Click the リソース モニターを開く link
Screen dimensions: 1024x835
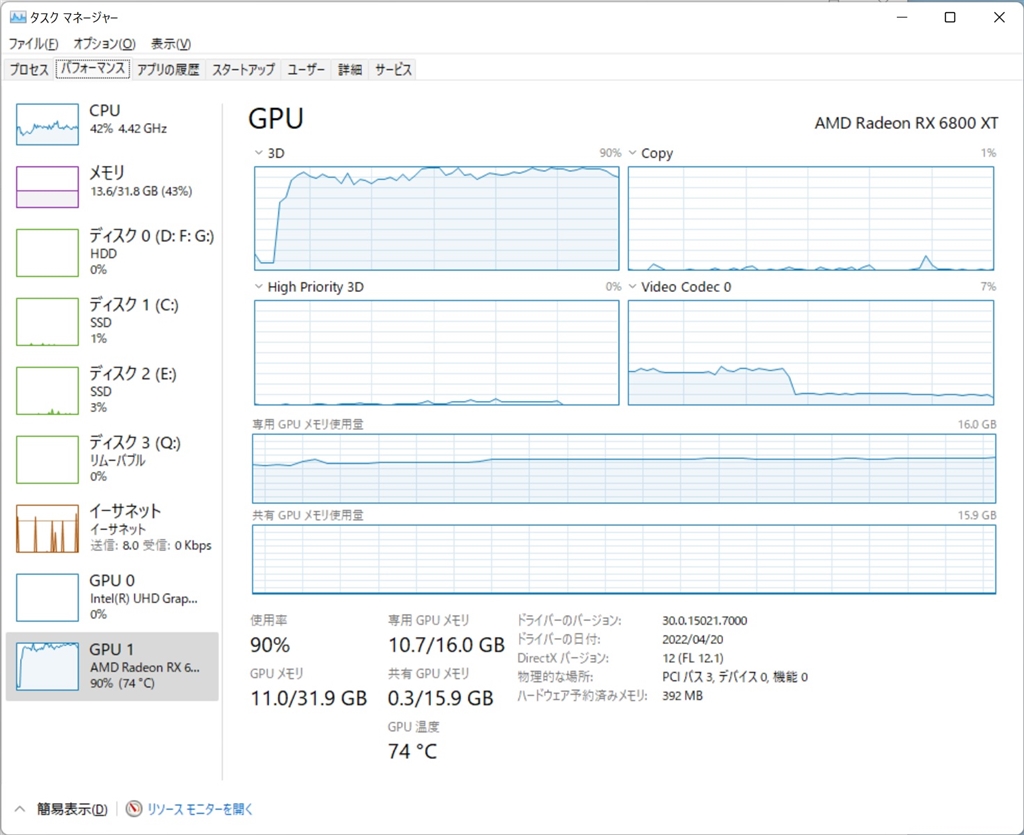200,809
